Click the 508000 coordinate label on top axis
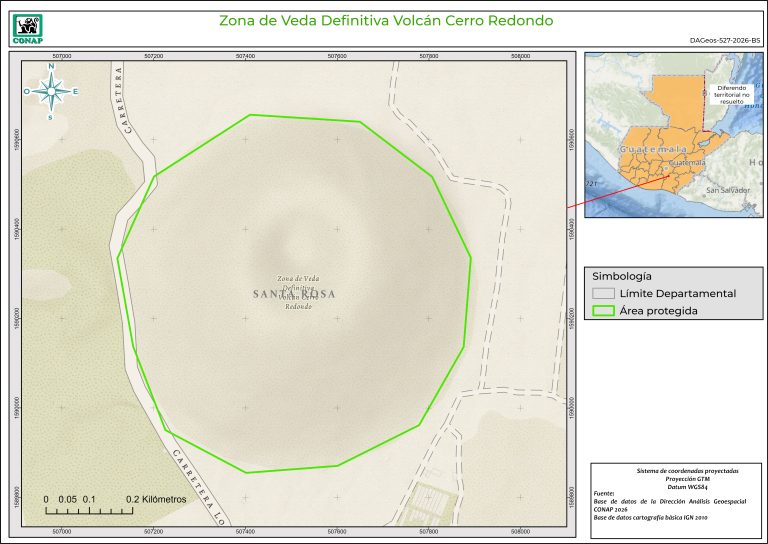 pyautogui.click(x=519, y=56)
